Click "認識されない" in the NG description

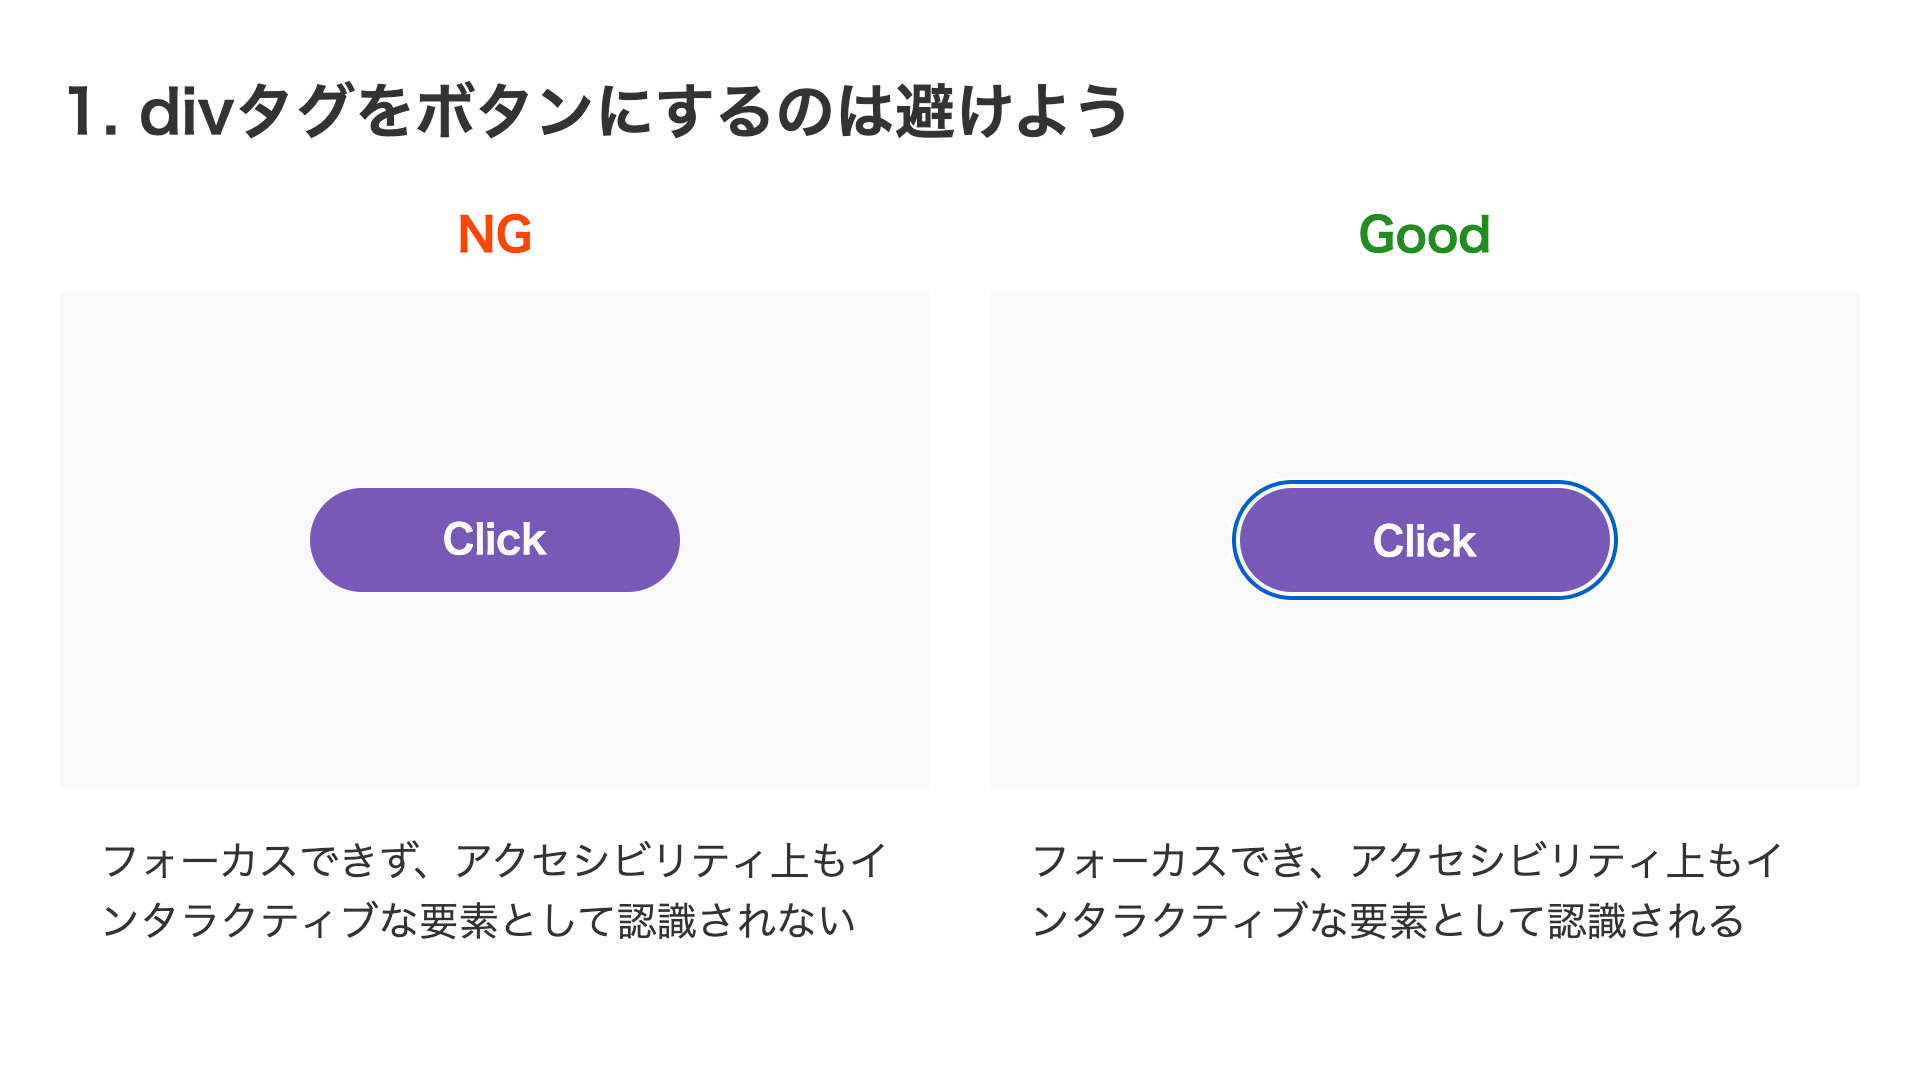[735, 921]
